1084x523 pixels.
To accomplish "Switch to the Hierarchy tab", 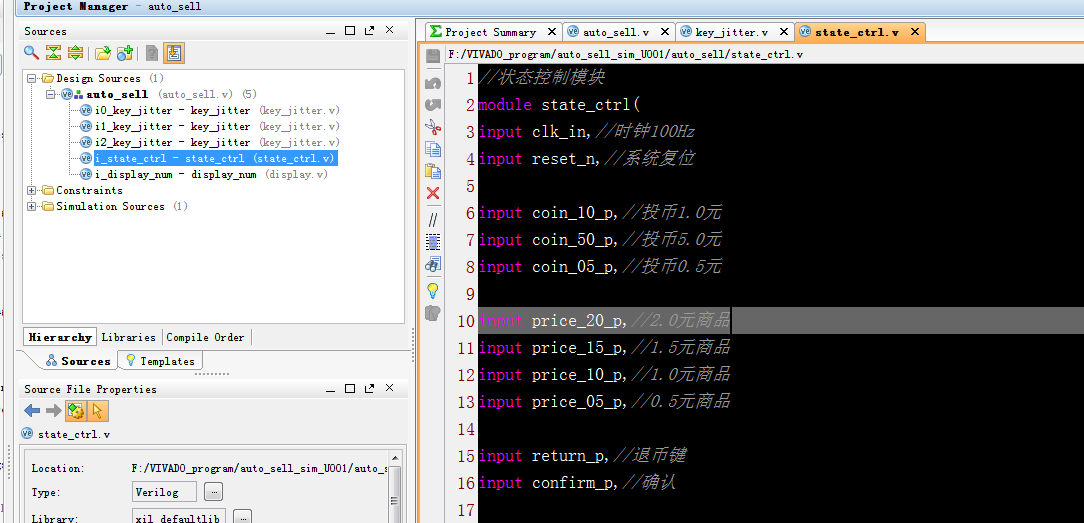I will 60,337.
